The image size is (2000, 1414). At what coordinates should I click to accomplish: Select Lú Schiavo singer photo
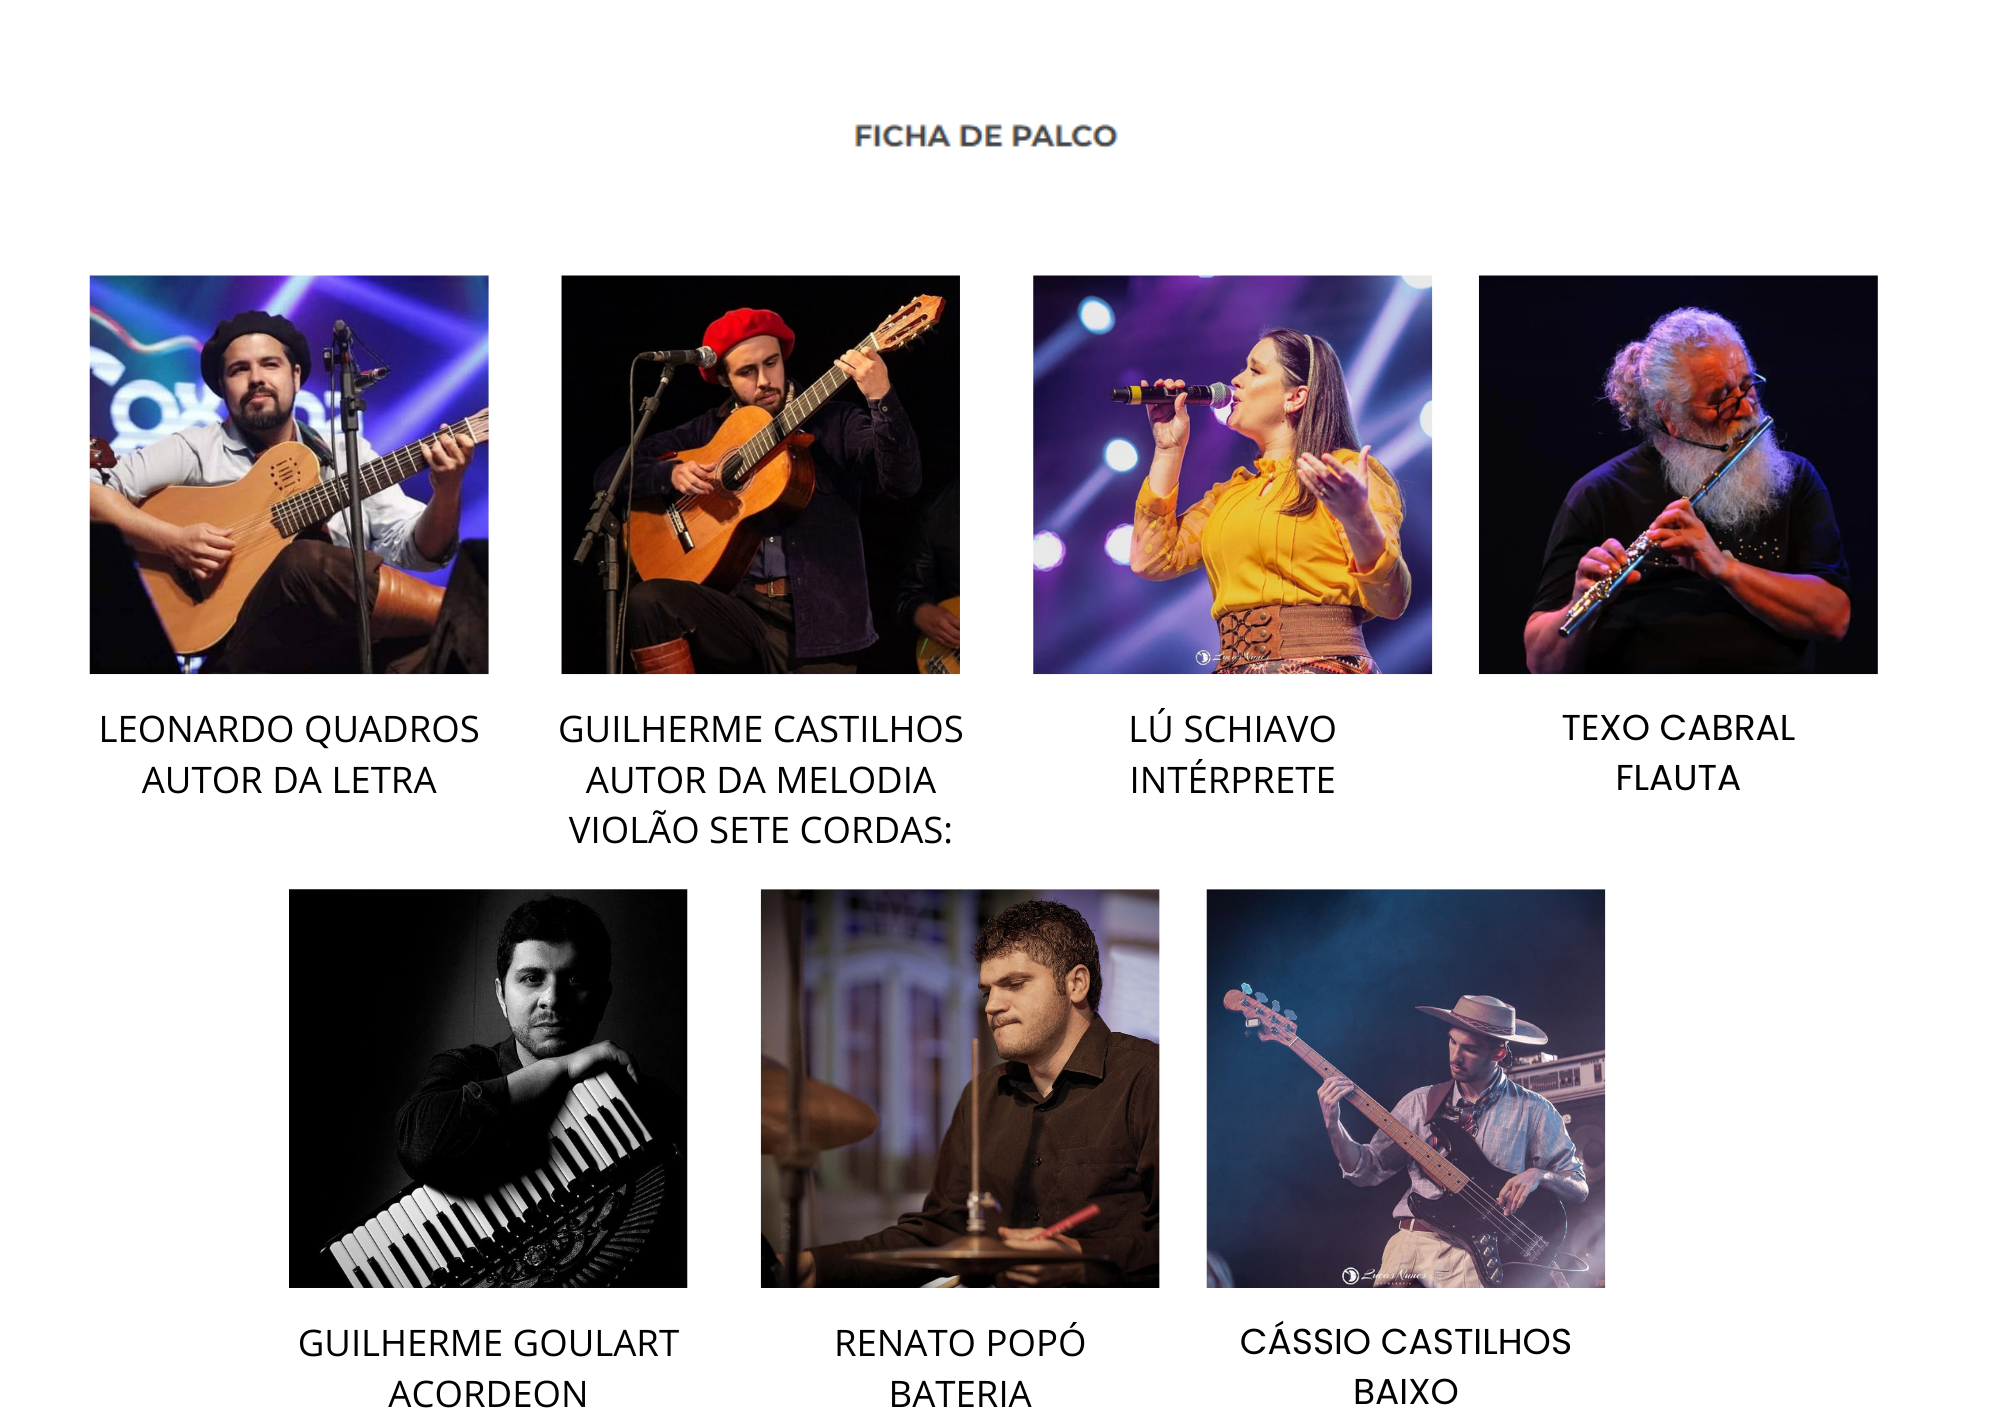click(x=1232, y=474)
